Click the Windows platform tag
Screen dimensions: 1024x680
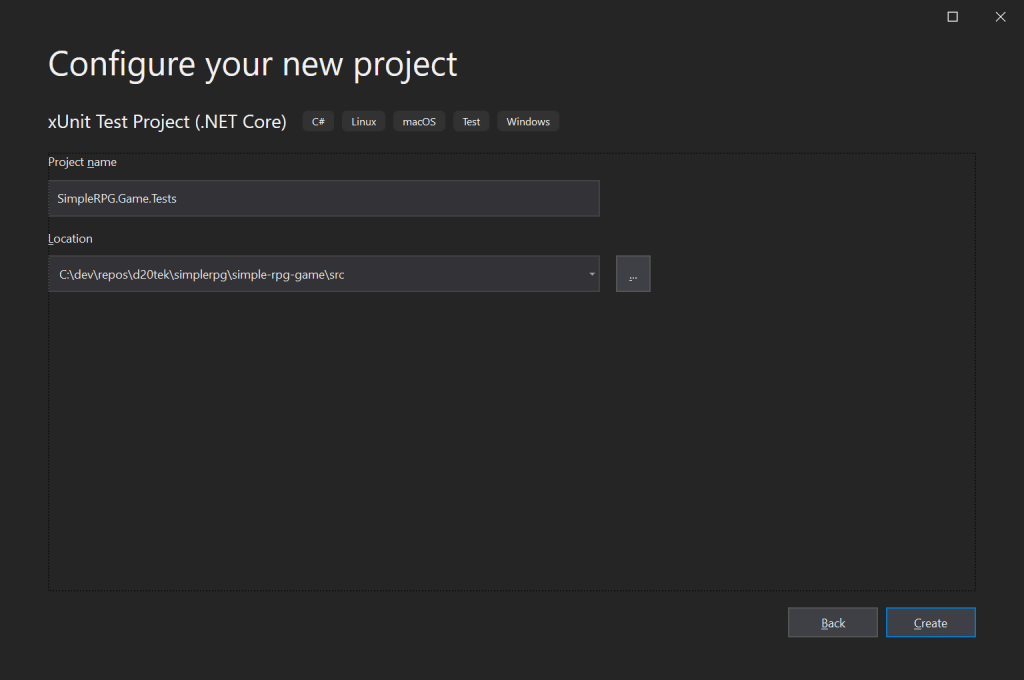point(528,122)
